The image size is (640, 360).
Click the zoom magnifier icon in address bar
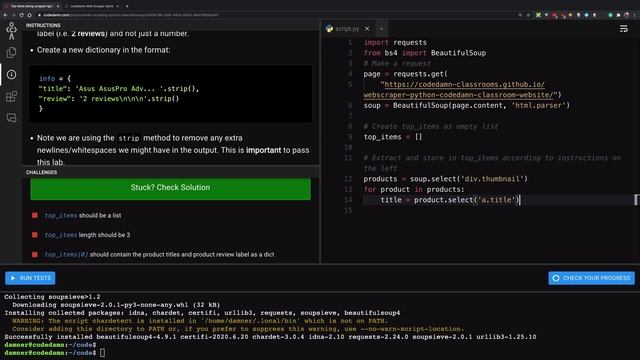pyautogui.click(x=520, y=15)
